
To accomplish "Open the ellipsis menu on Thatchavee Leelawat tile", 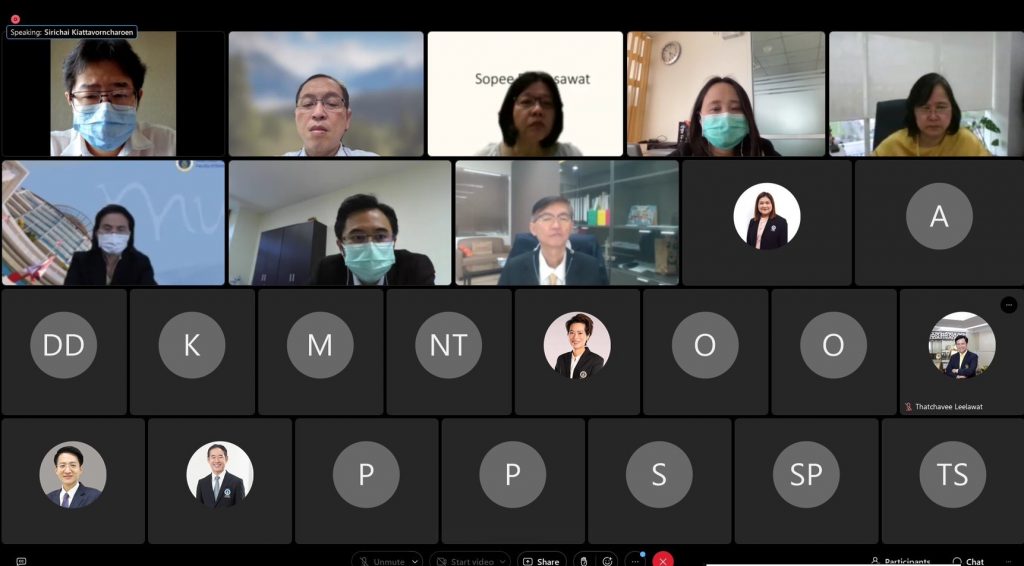I will (1009, 305).
